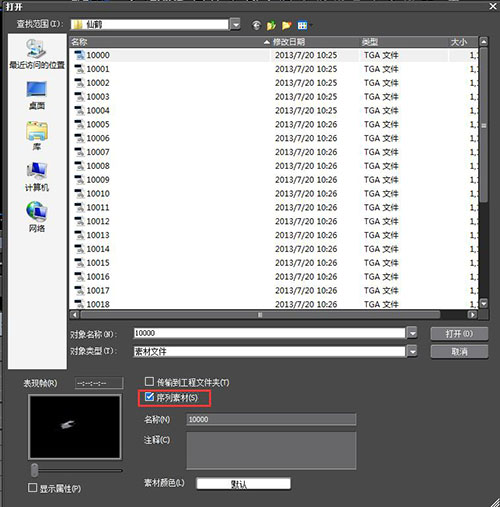The height and width of the screenshot is (507, 500).
Task: Click the TGA file icon for 10000
Action: coord(79,55)
